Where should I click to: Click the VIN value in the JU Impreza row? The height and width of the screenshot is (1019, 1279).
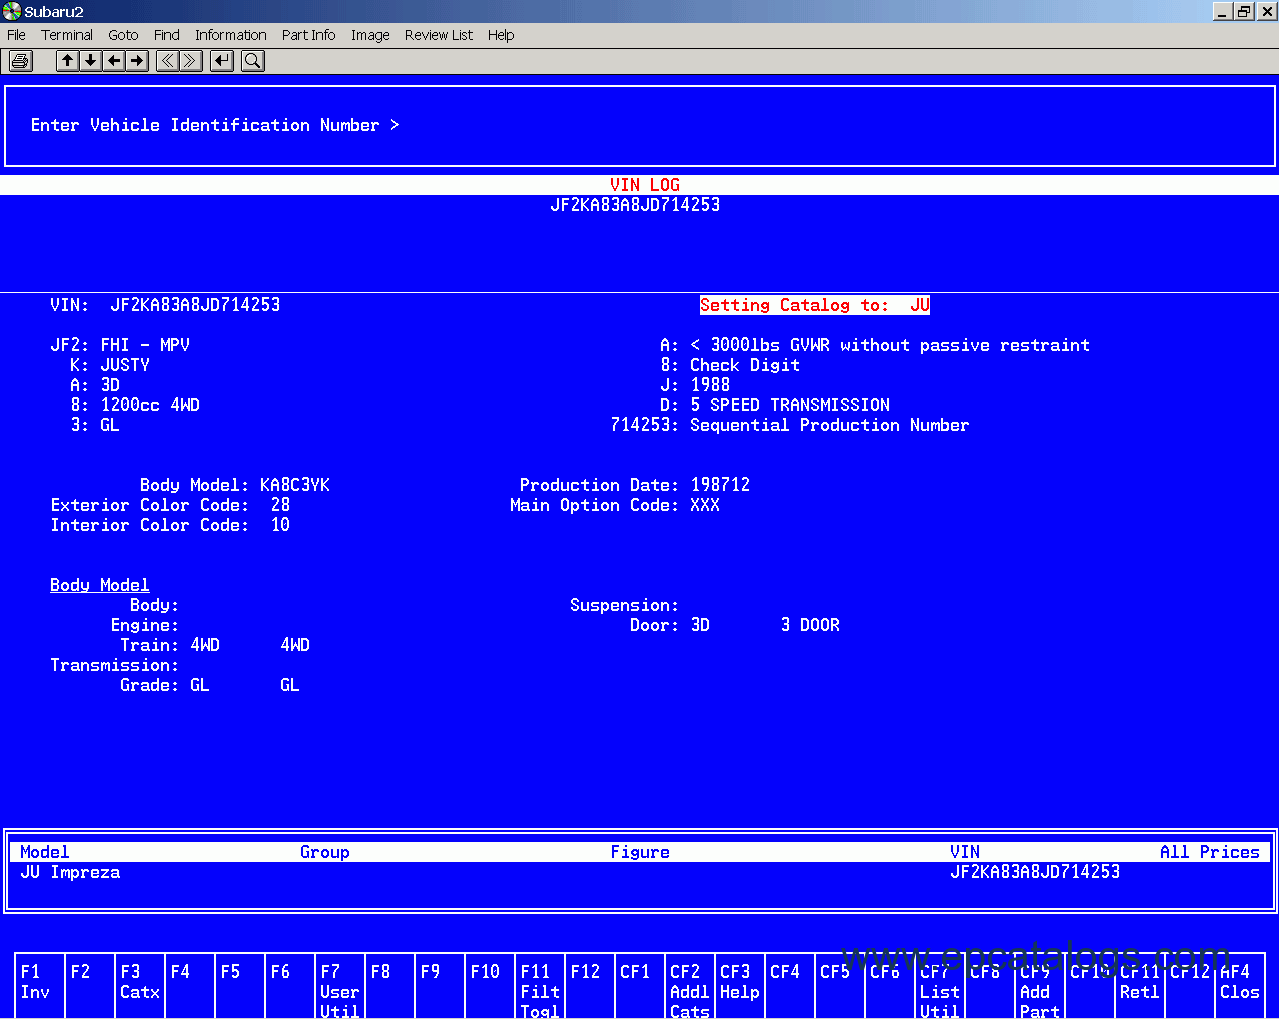pos(1035,873)
